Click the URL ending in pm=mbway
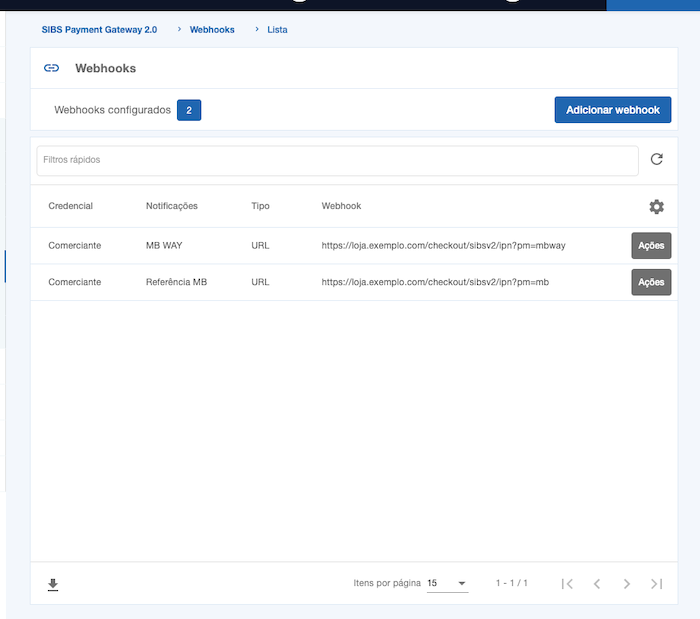Image resolution: width=700 pixels, height=619 pixels. [x=443, y=245]
